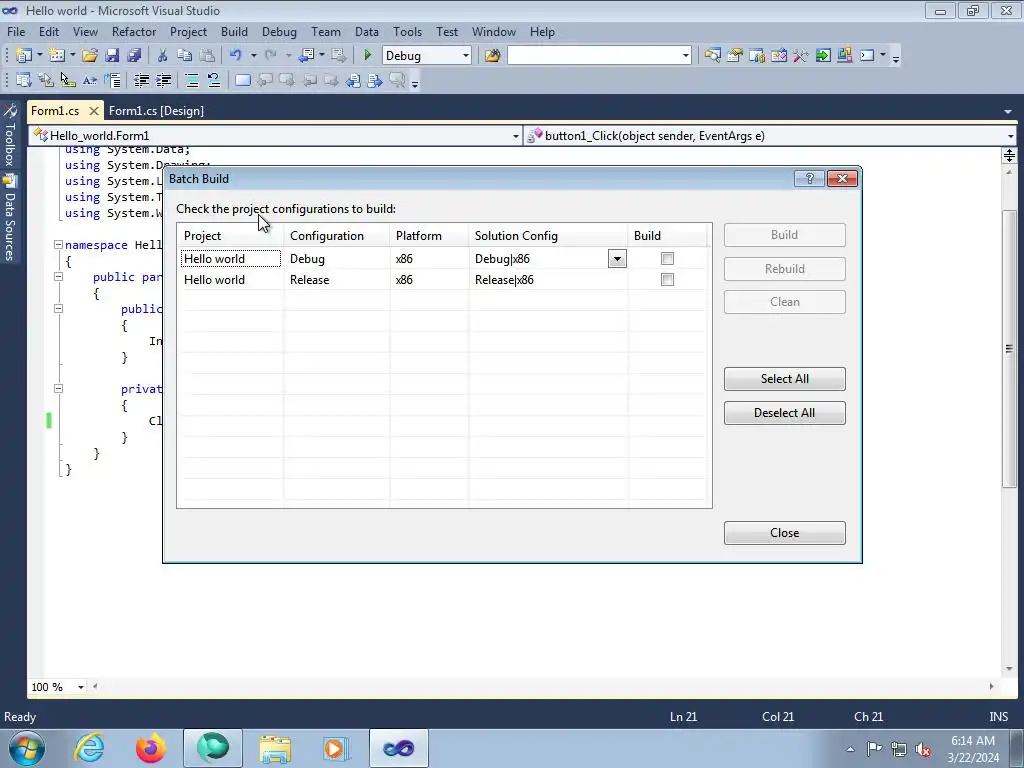Viewport: 1024px width, 768px height.
Task: Click the green arrow Start Page icon
Action: [x=823, y=56]
